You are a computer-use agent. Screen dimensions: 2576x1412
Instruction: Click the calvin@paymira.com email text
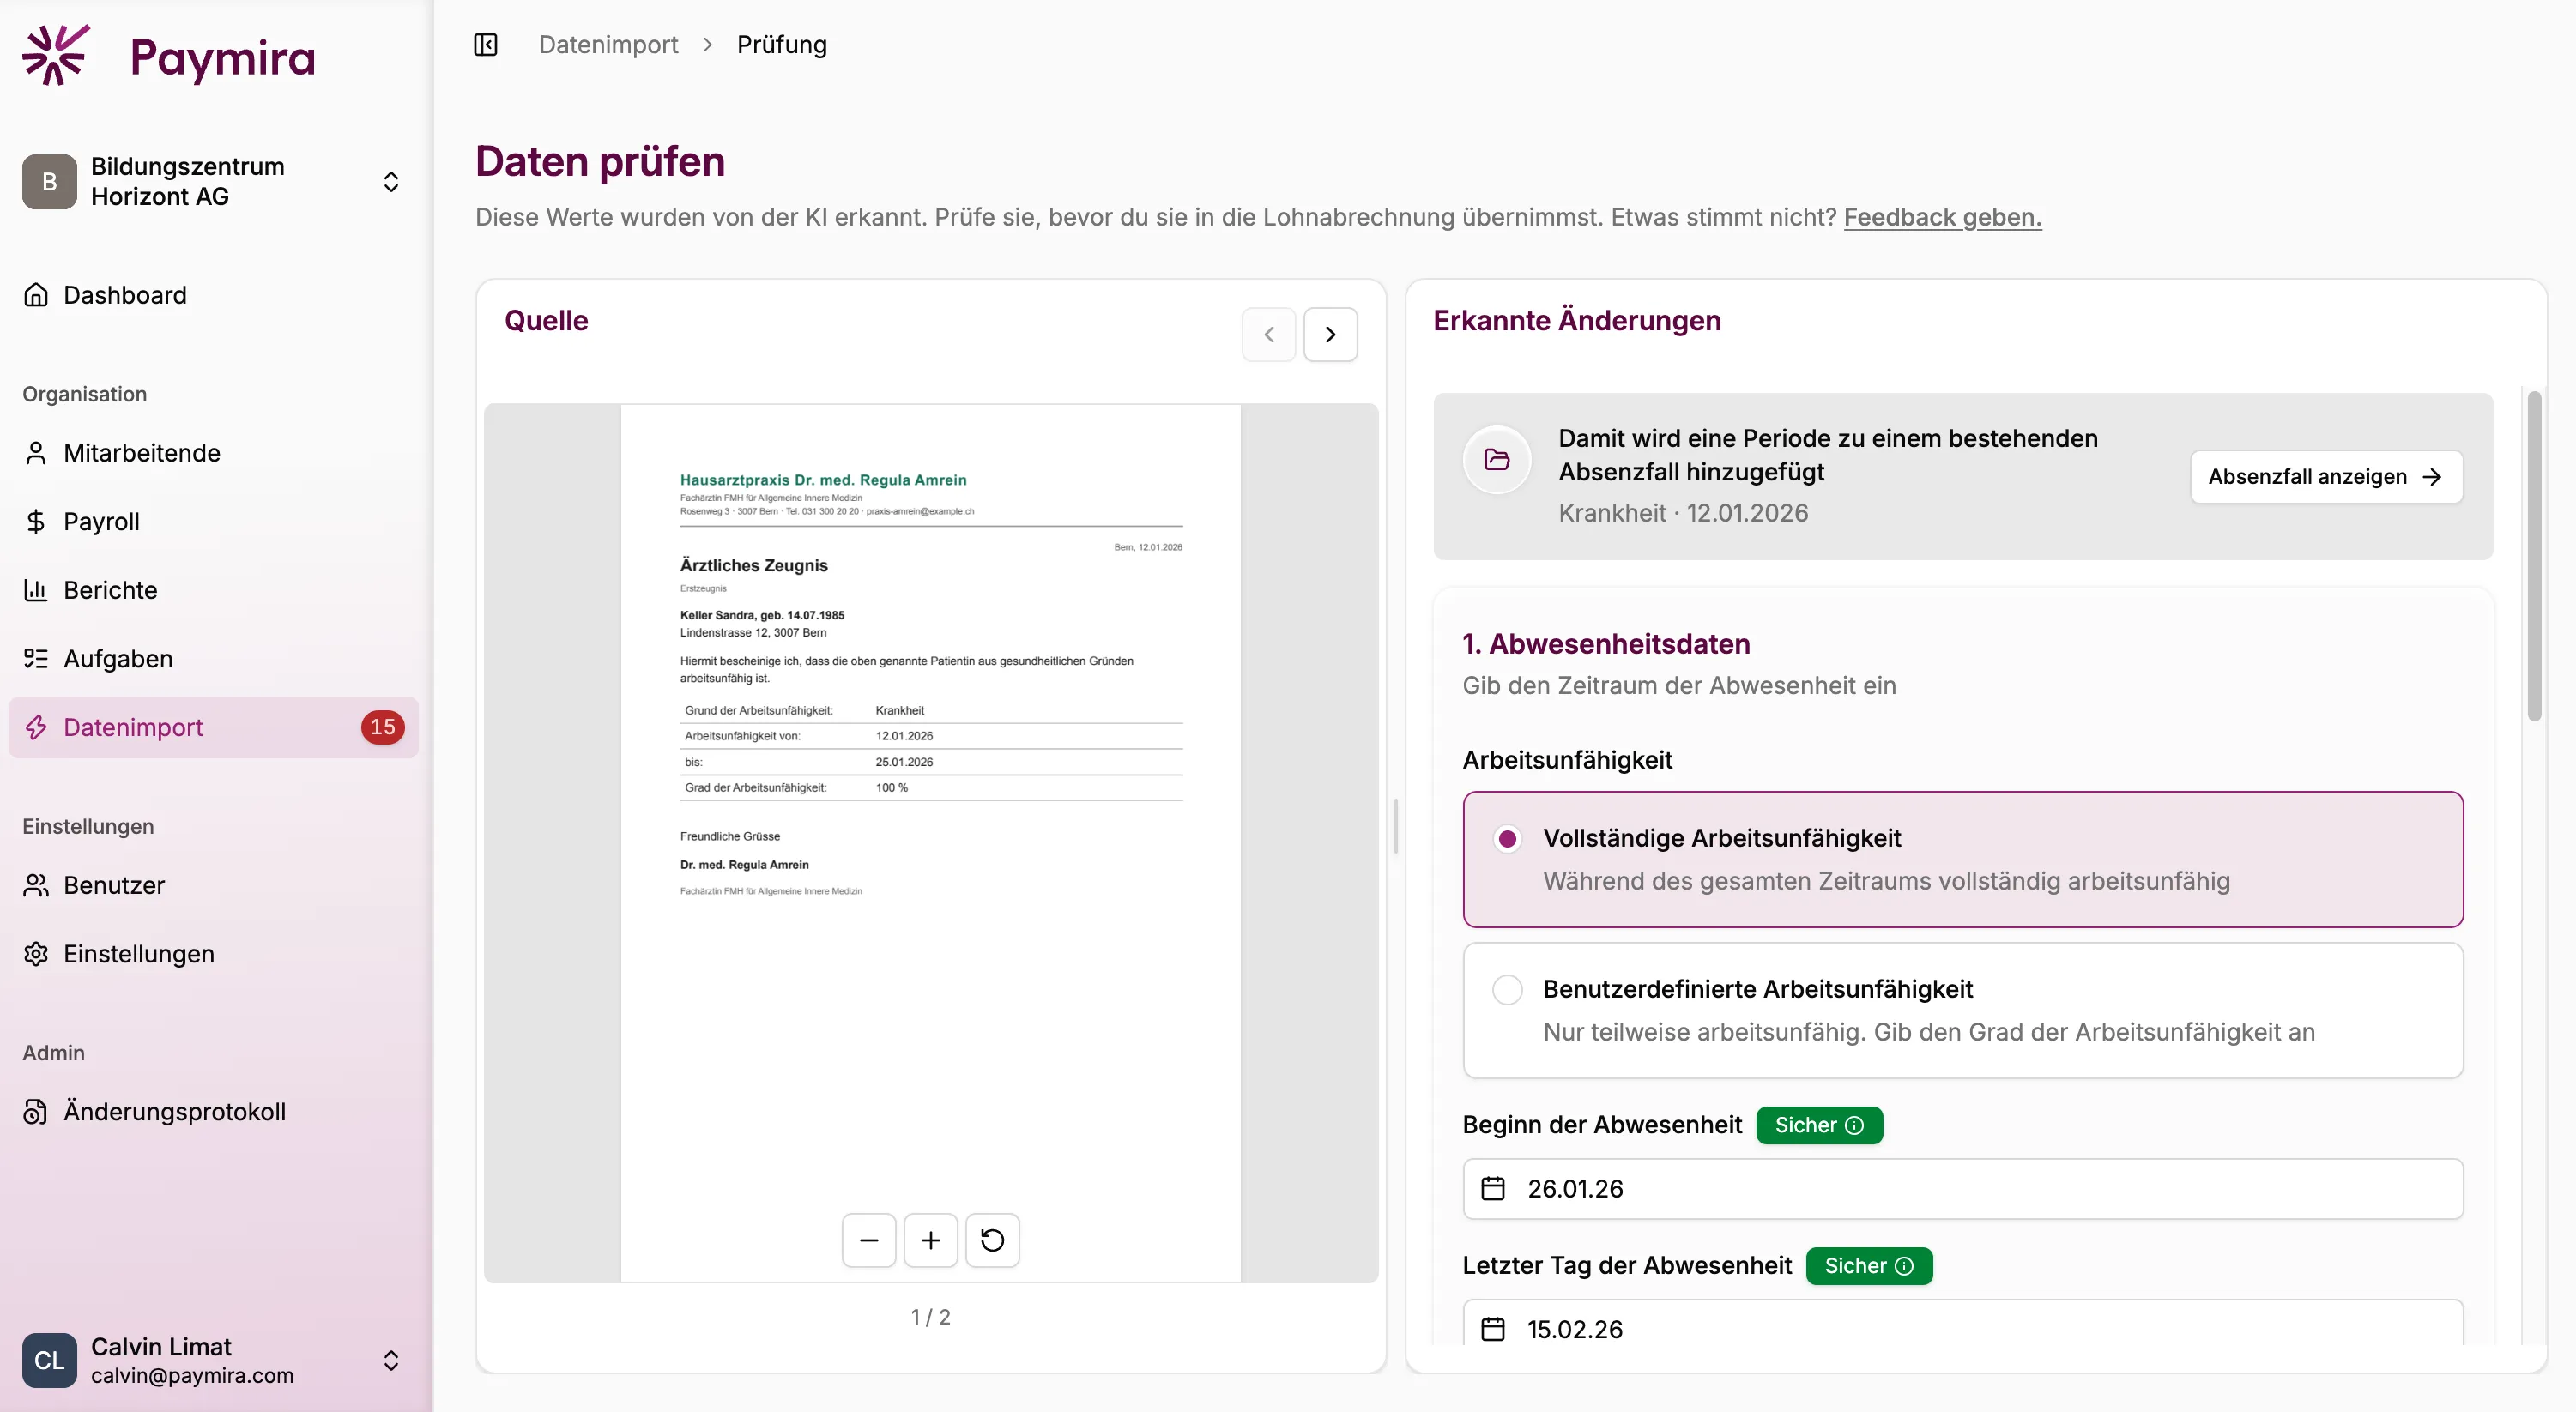(x=192, y=1375)
